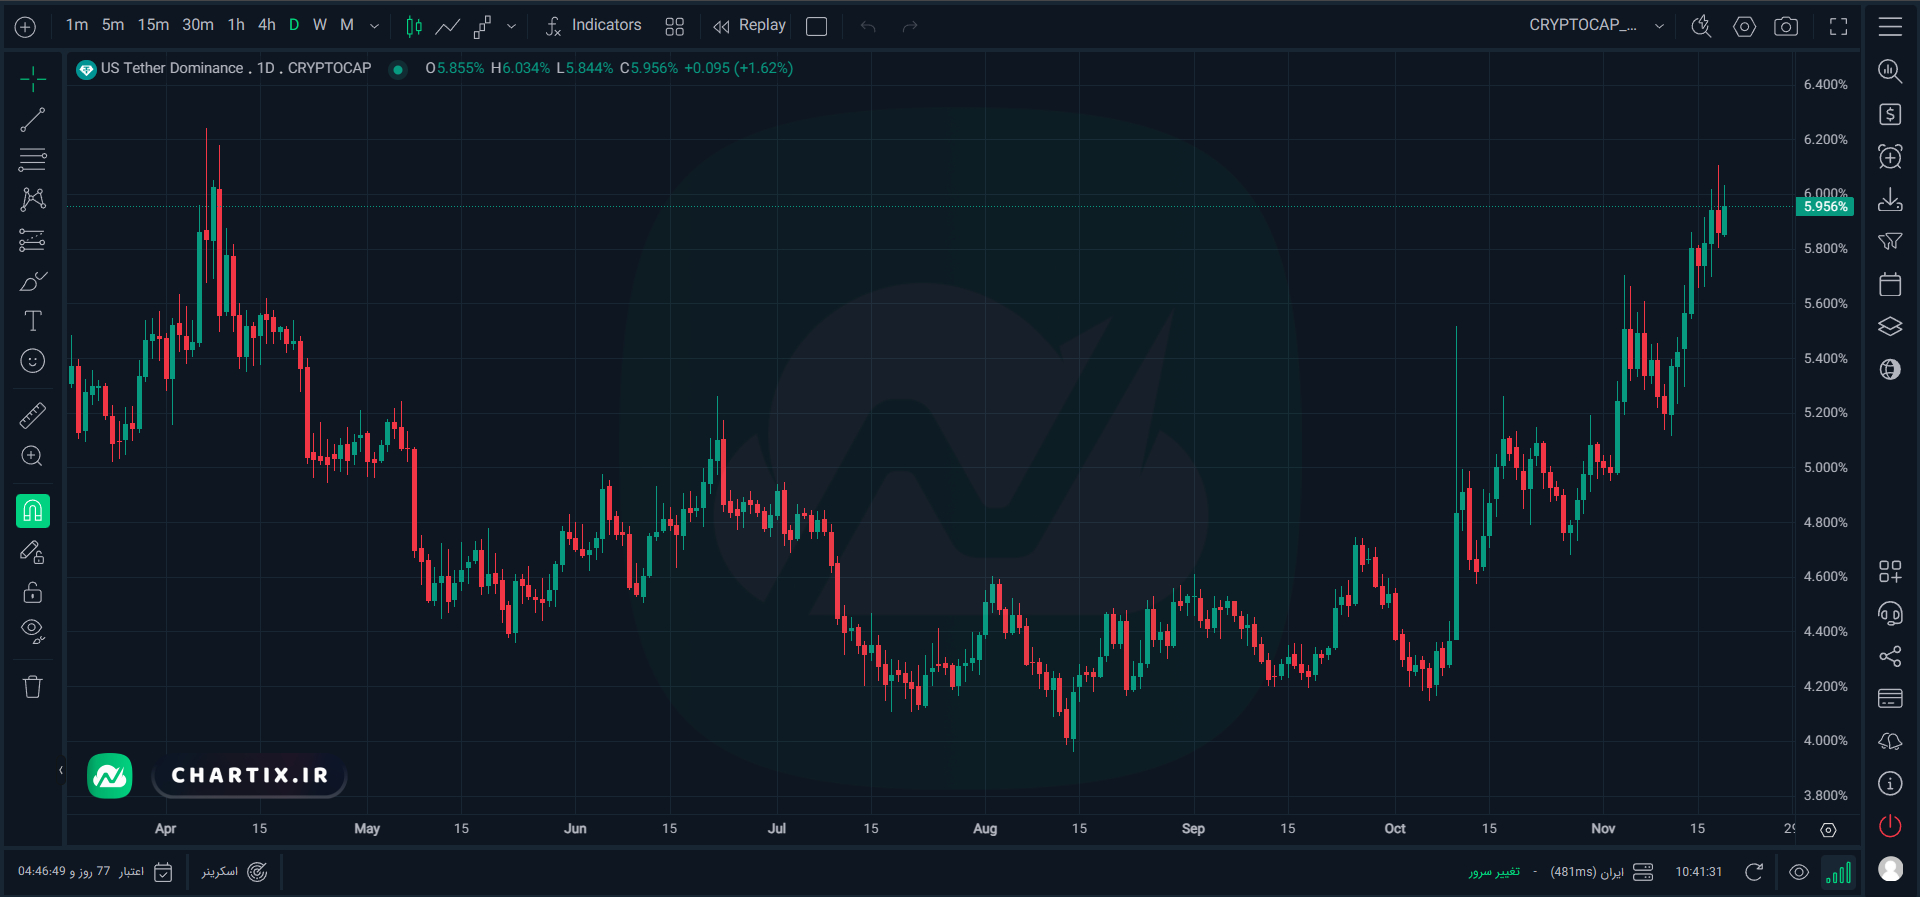The width and height of the screenshot is (1920, 897).
Task: Switch to the 4h timeframe
Action: coord(266,25)
